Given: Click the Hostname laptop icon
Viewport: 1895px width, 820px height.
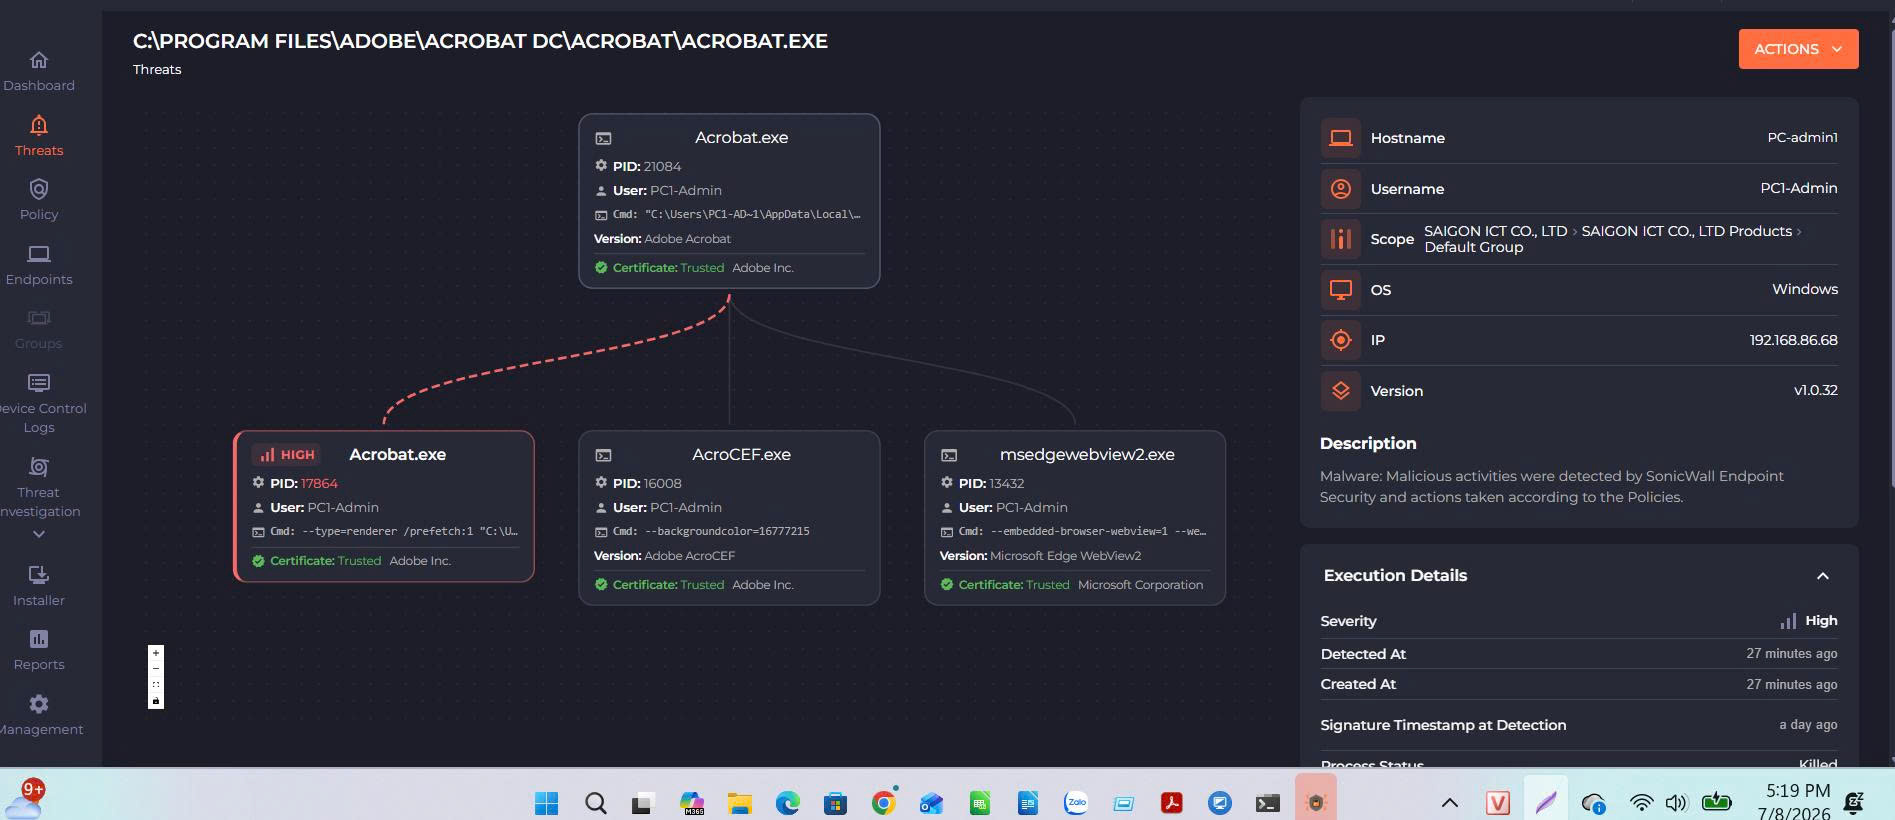Looking at the screenshot, I should (1340, 138).
